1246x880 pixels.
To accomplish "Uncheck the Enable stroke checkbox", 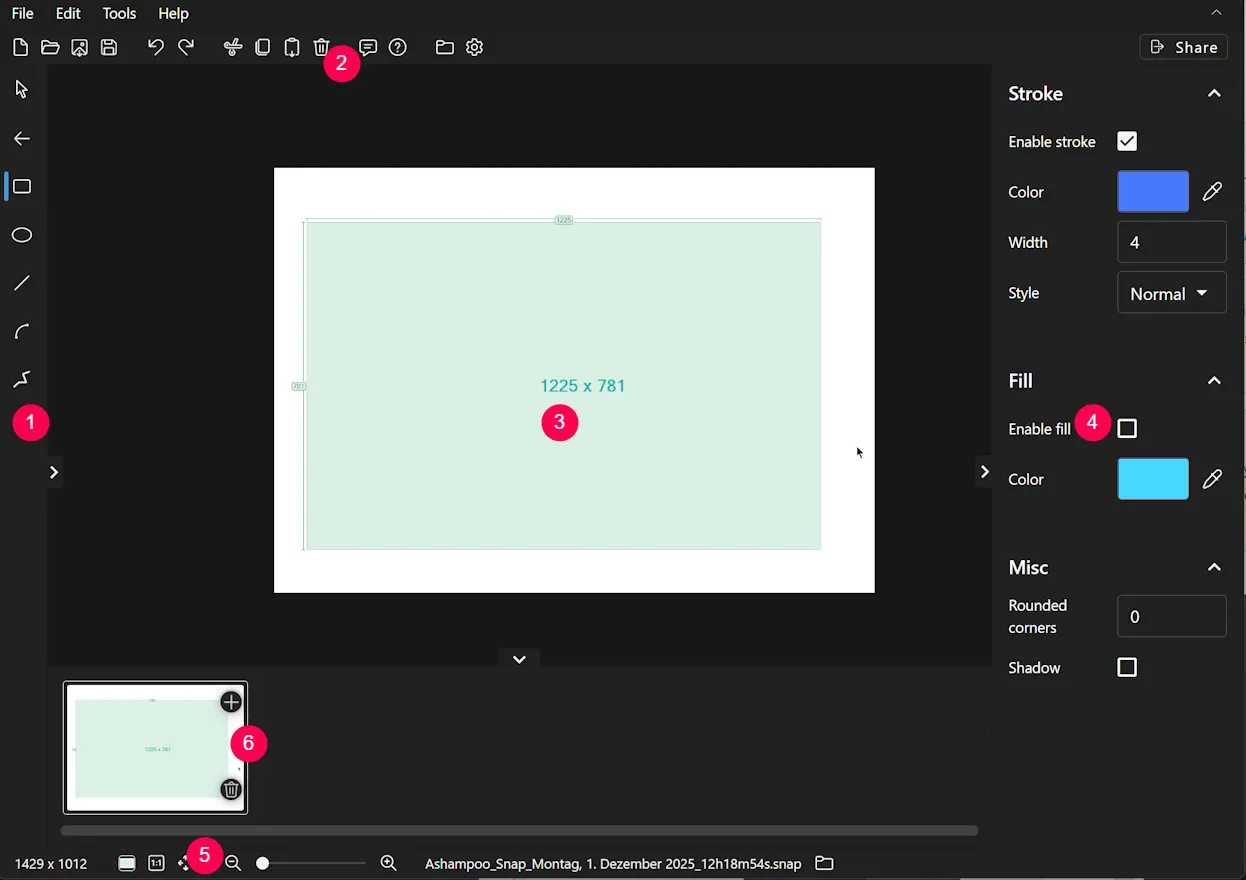I will [1127, 141].
